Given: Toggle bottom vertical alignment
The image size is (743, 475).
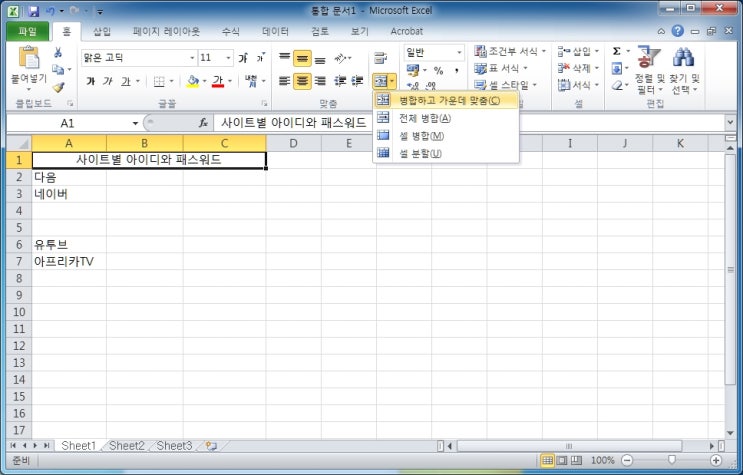Looking at the screenshot, I should 320,59.
